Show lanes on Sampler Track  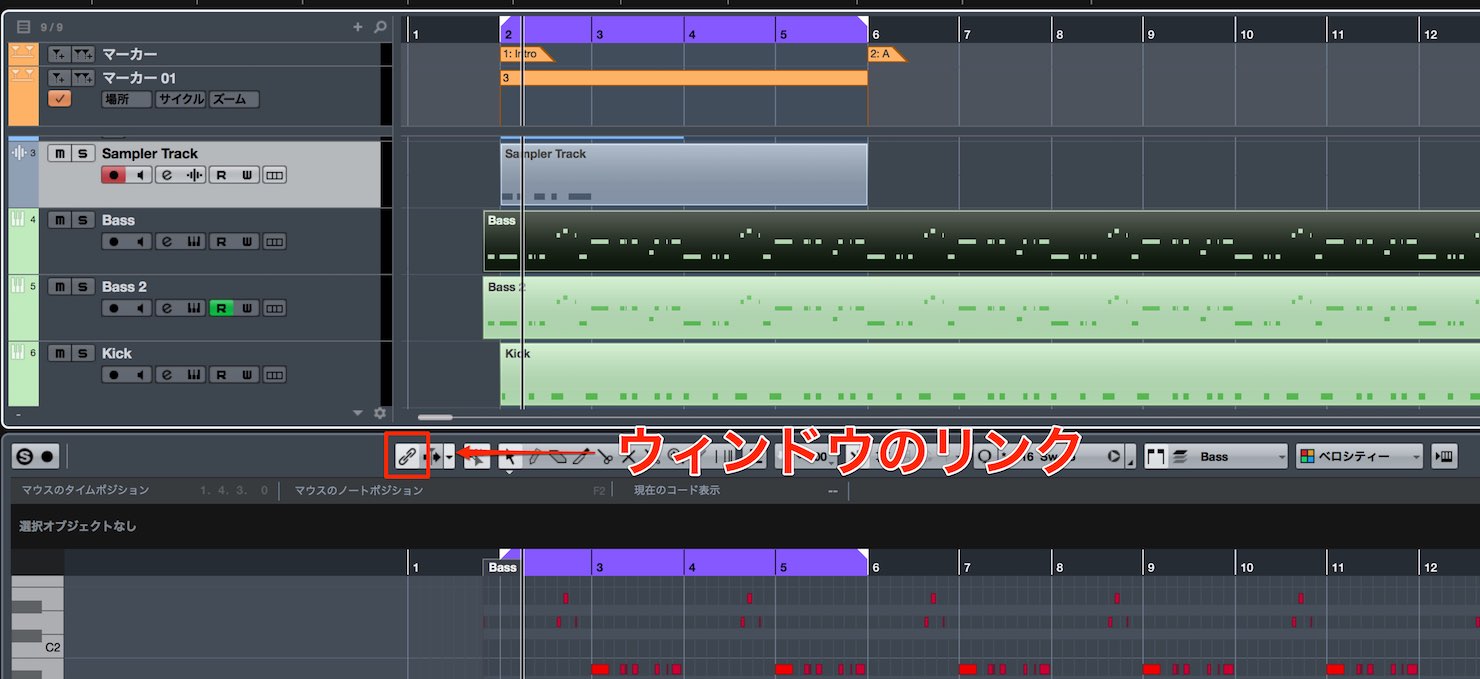pos(274,175)
